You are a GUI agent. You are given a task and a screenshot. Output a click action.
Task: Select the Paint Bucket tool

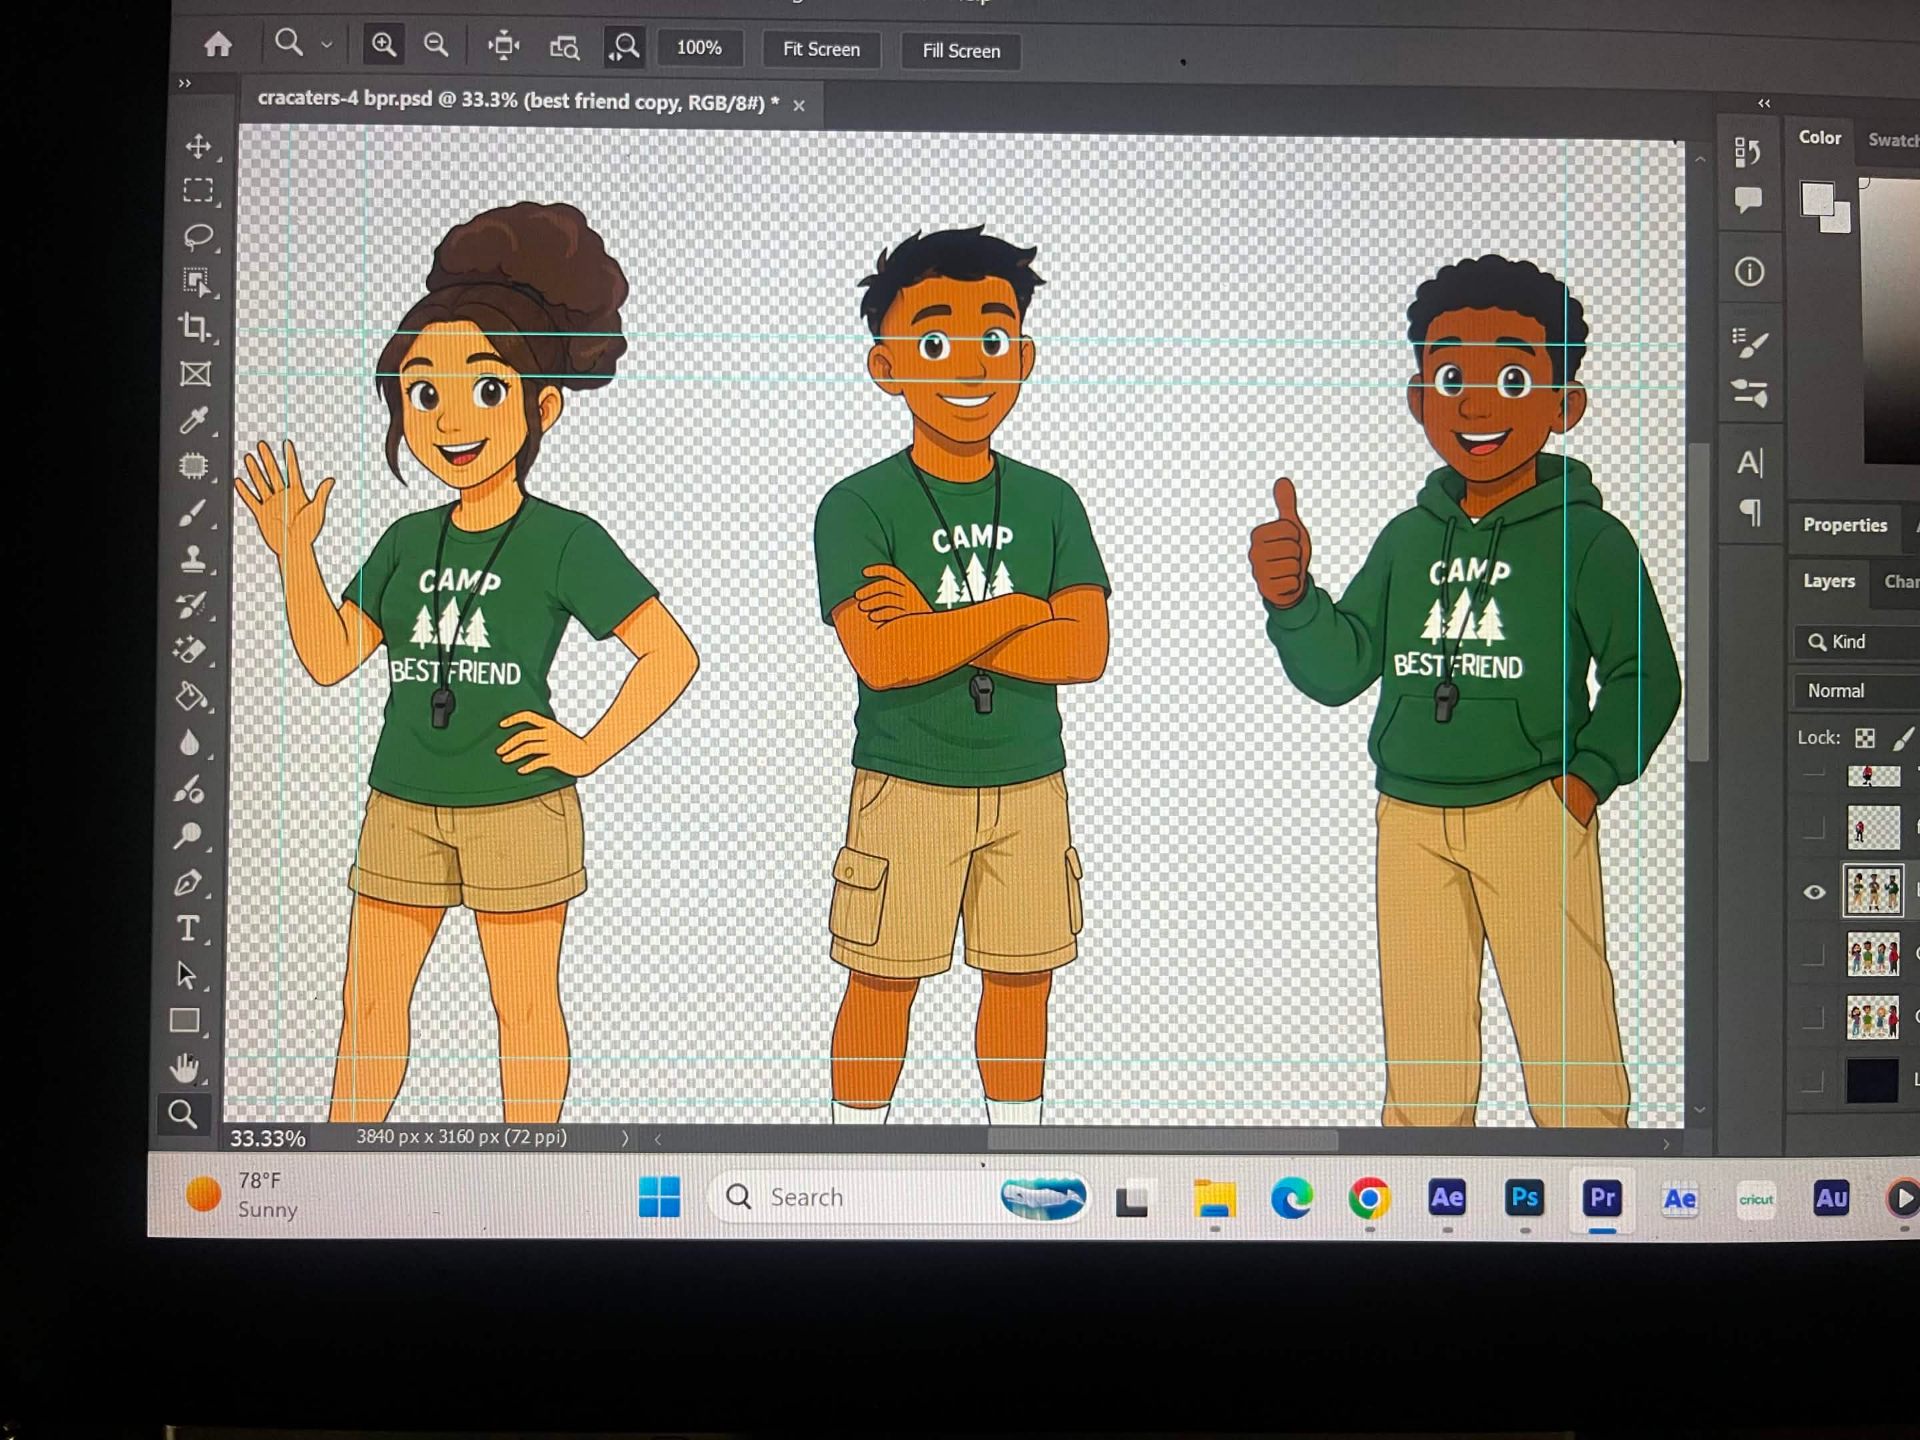[191, 696]
